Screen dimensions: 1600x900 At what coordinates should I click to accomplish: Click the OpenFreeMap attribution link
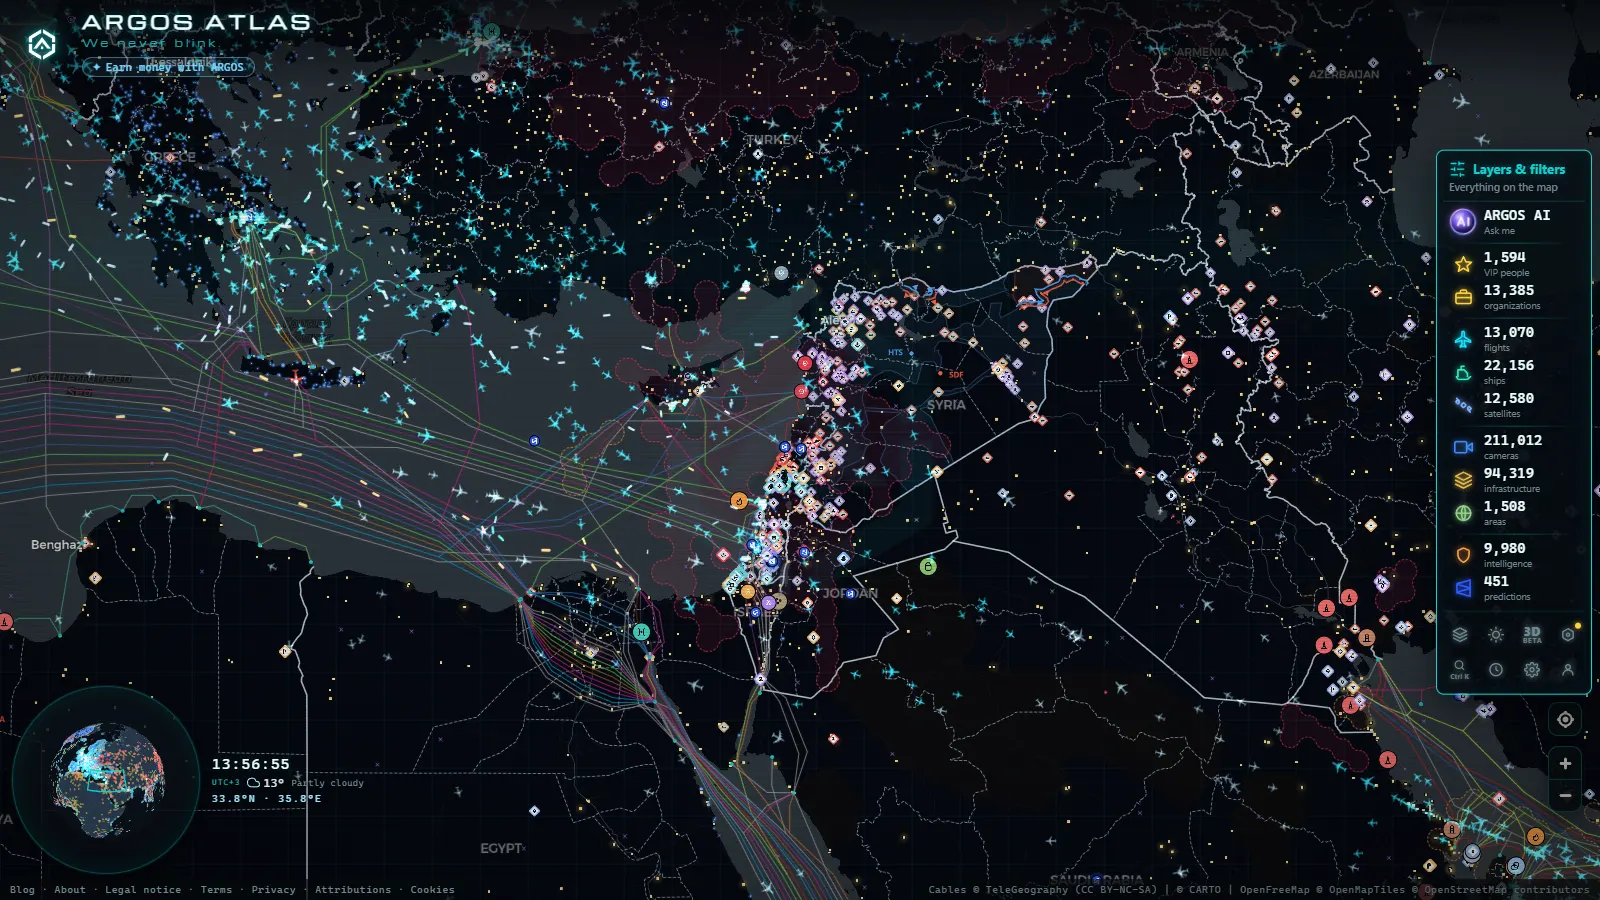tap(1275, 890)
